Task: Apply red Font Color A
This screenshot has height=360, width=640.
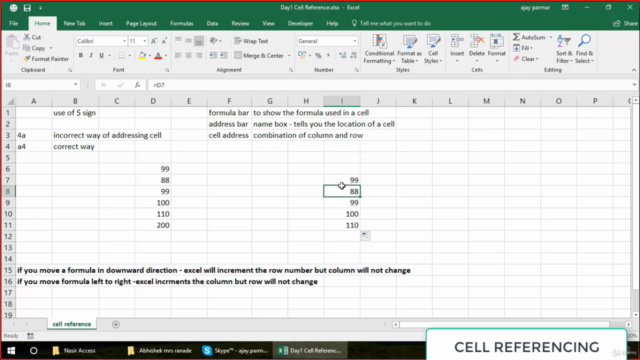Action: 158,56
